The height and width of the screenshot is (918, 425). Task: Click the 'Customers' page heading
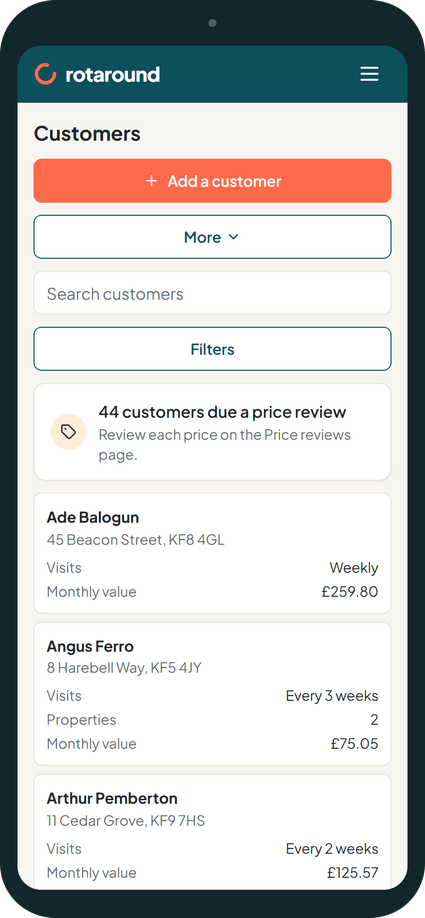click(87, 133)
